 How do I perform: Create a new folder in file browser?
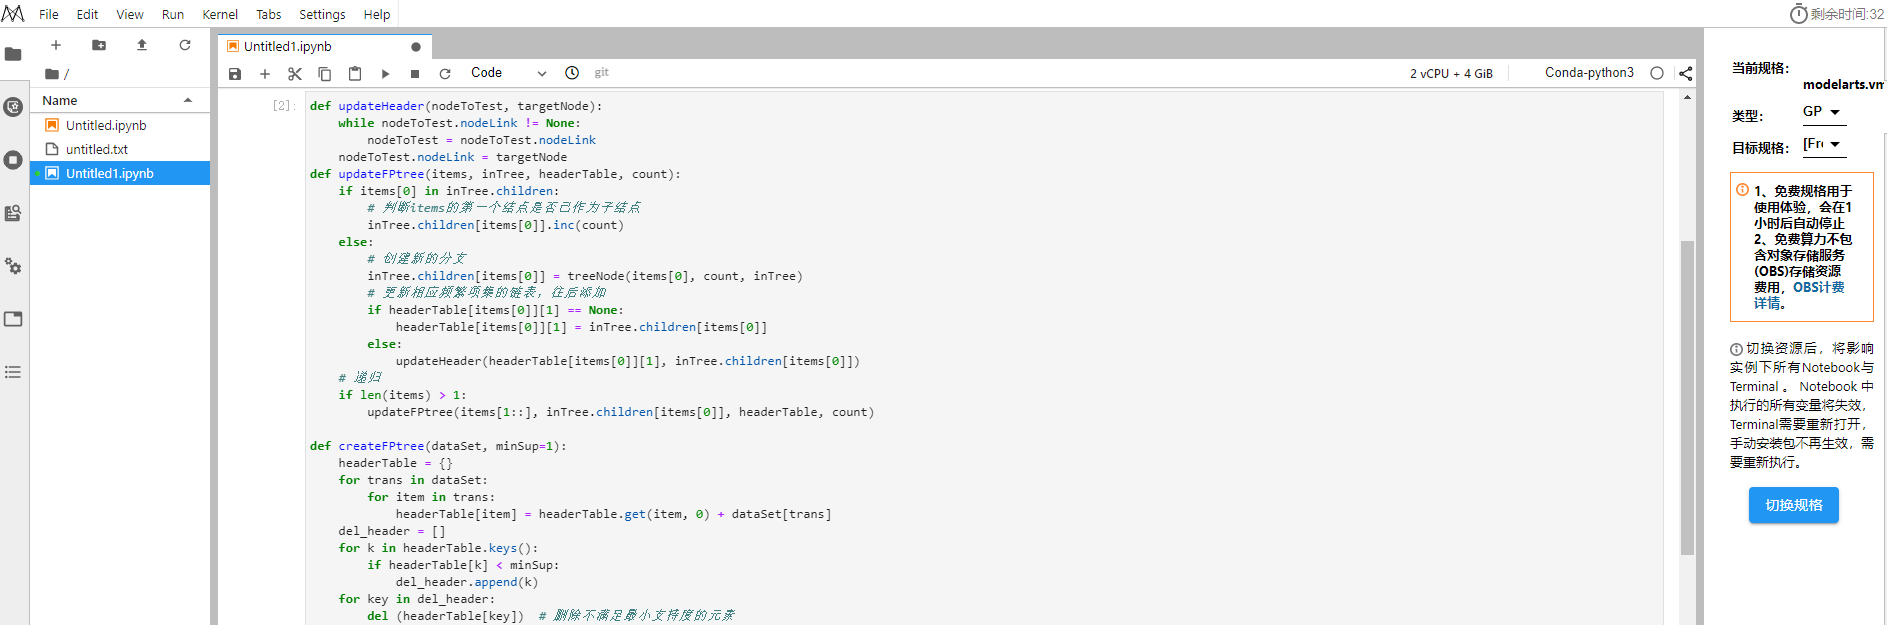(x=99, y=45)
